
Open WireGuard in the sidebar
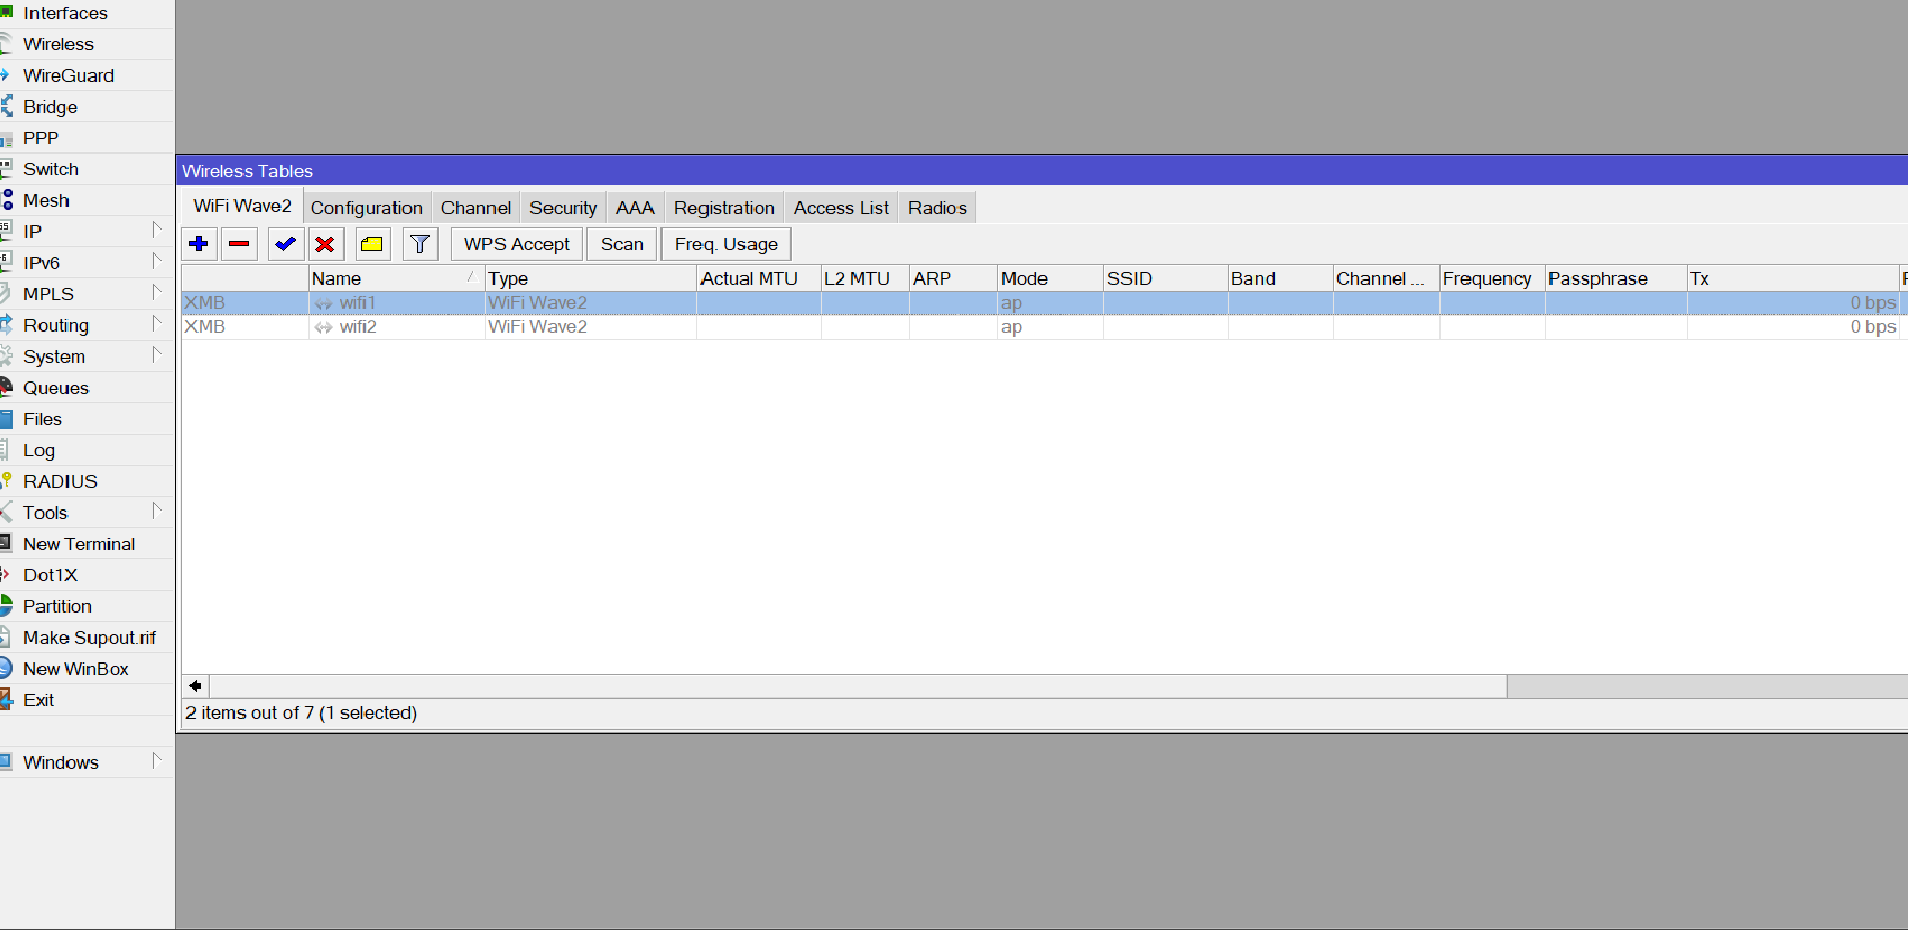(68, 76)
